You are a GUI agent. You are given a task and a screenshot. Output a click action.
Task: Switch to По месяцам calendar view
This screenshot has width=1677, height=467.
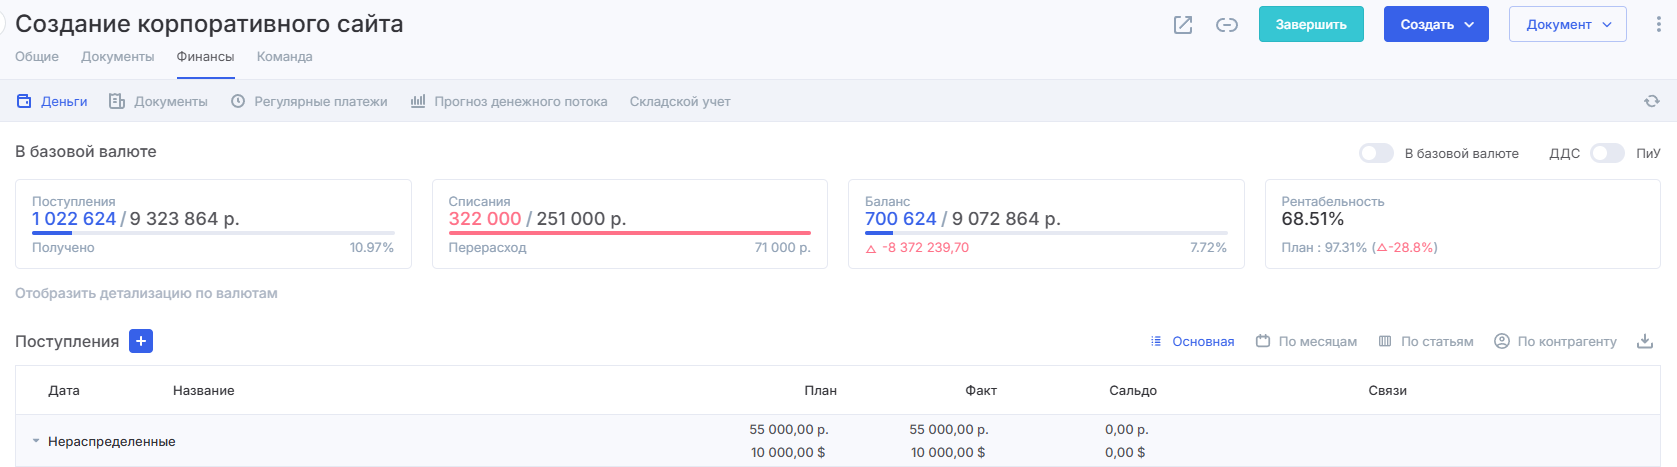1306,341
